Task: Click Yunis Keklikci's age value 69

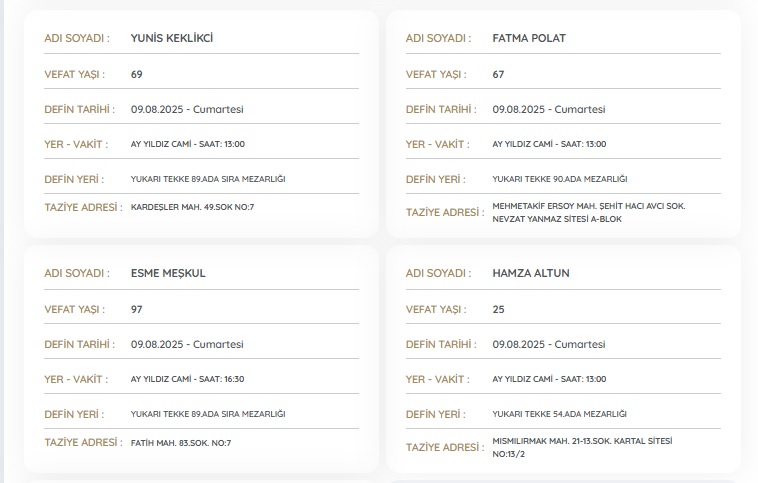Action: click(x=137, y=74)
